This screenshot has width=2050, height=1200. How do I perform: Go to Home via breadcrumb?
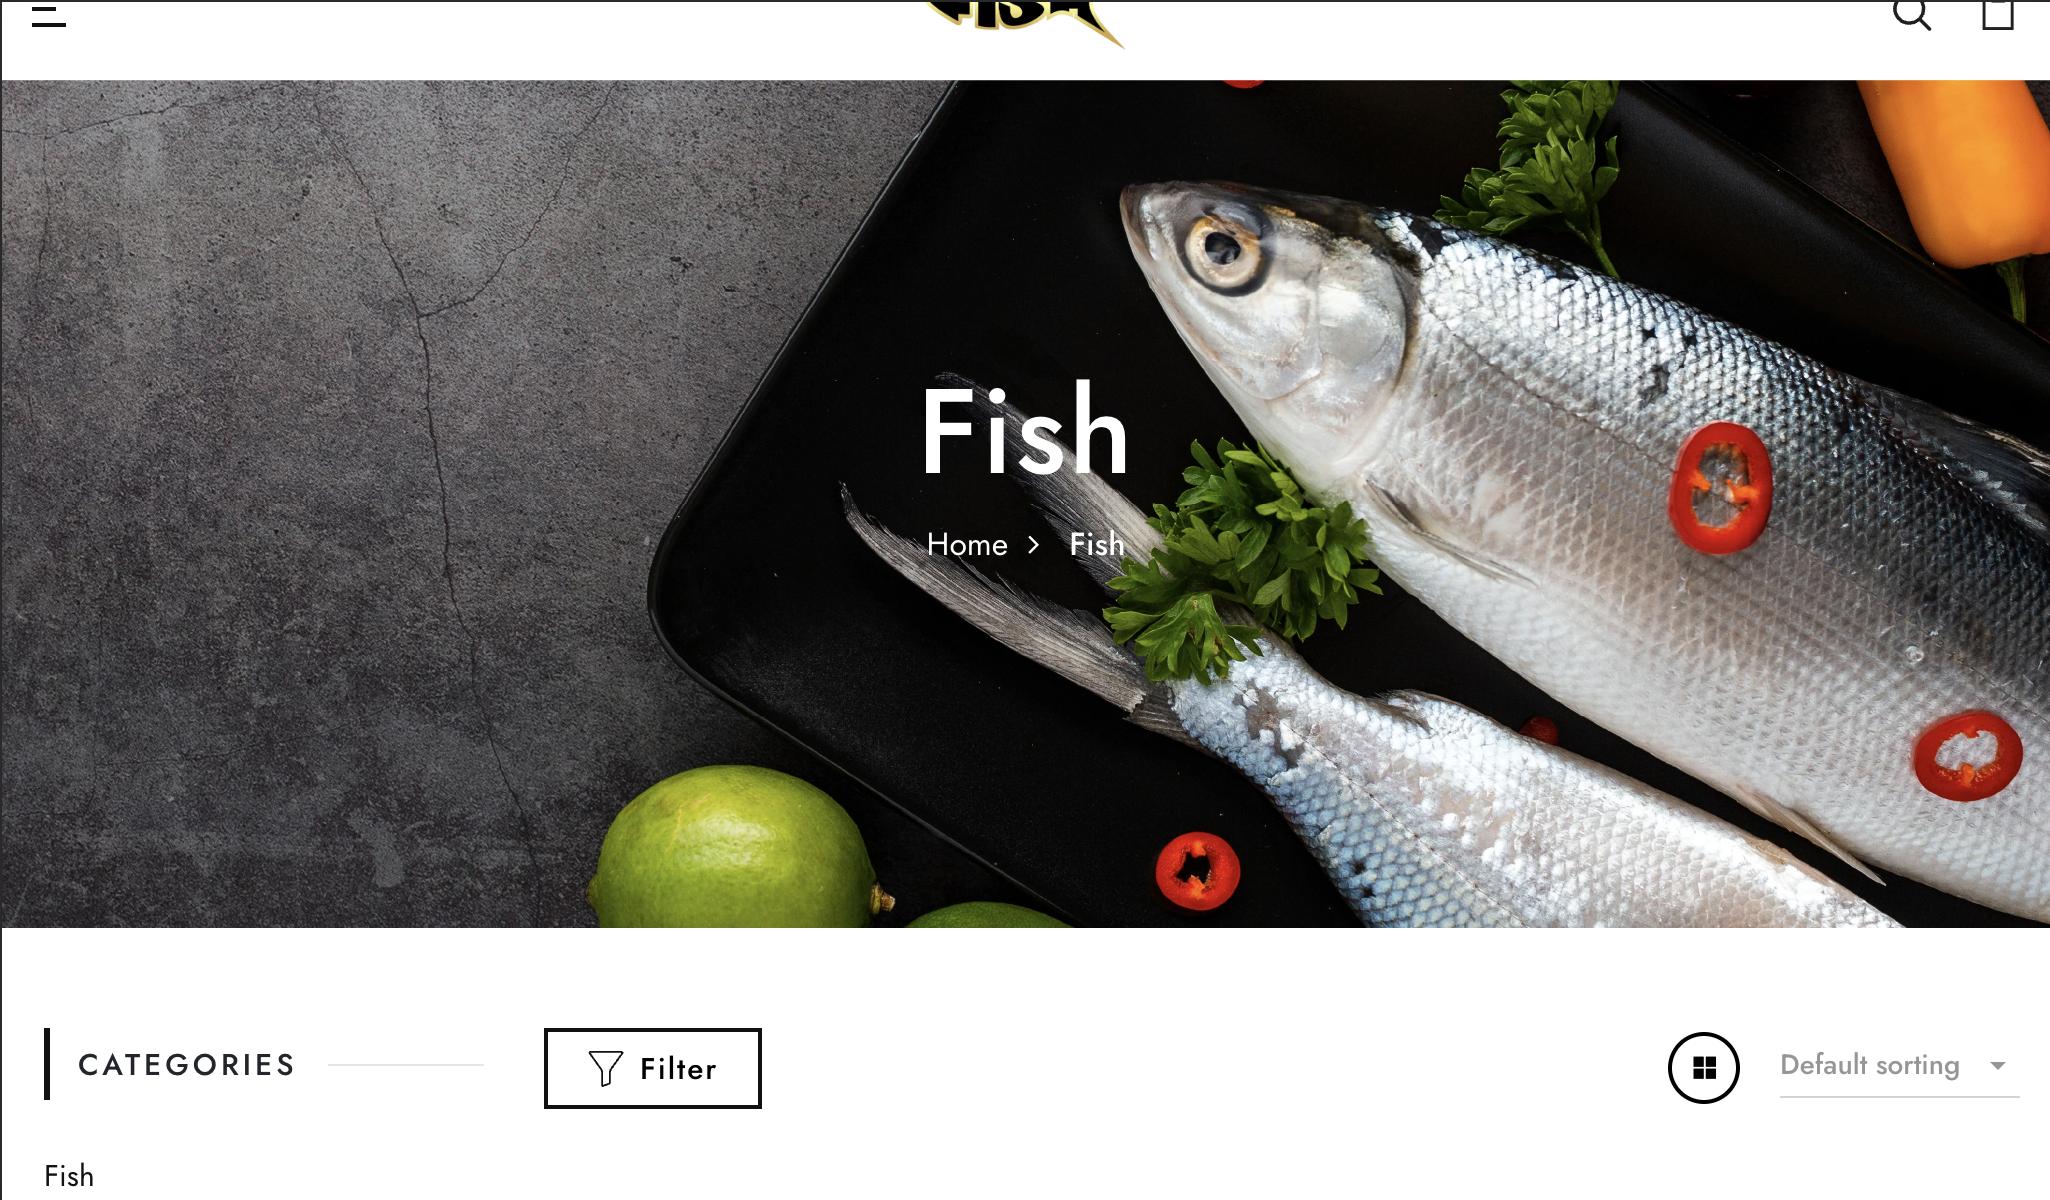967,545
